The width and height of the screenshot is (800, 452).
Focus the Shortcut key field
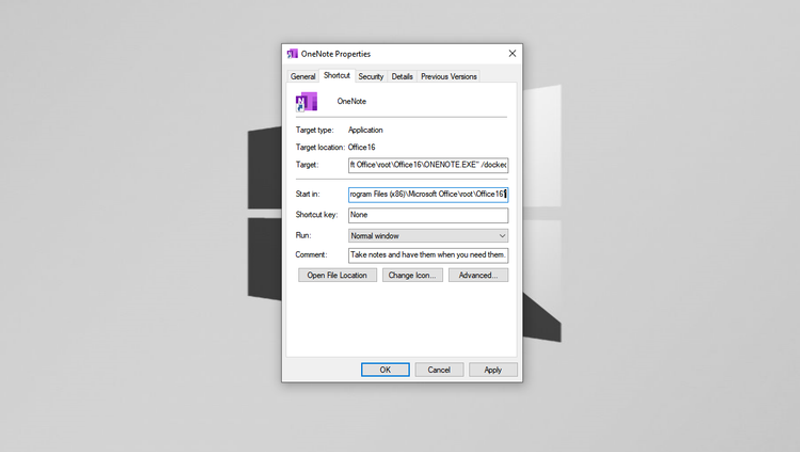(x=428, y=215)
